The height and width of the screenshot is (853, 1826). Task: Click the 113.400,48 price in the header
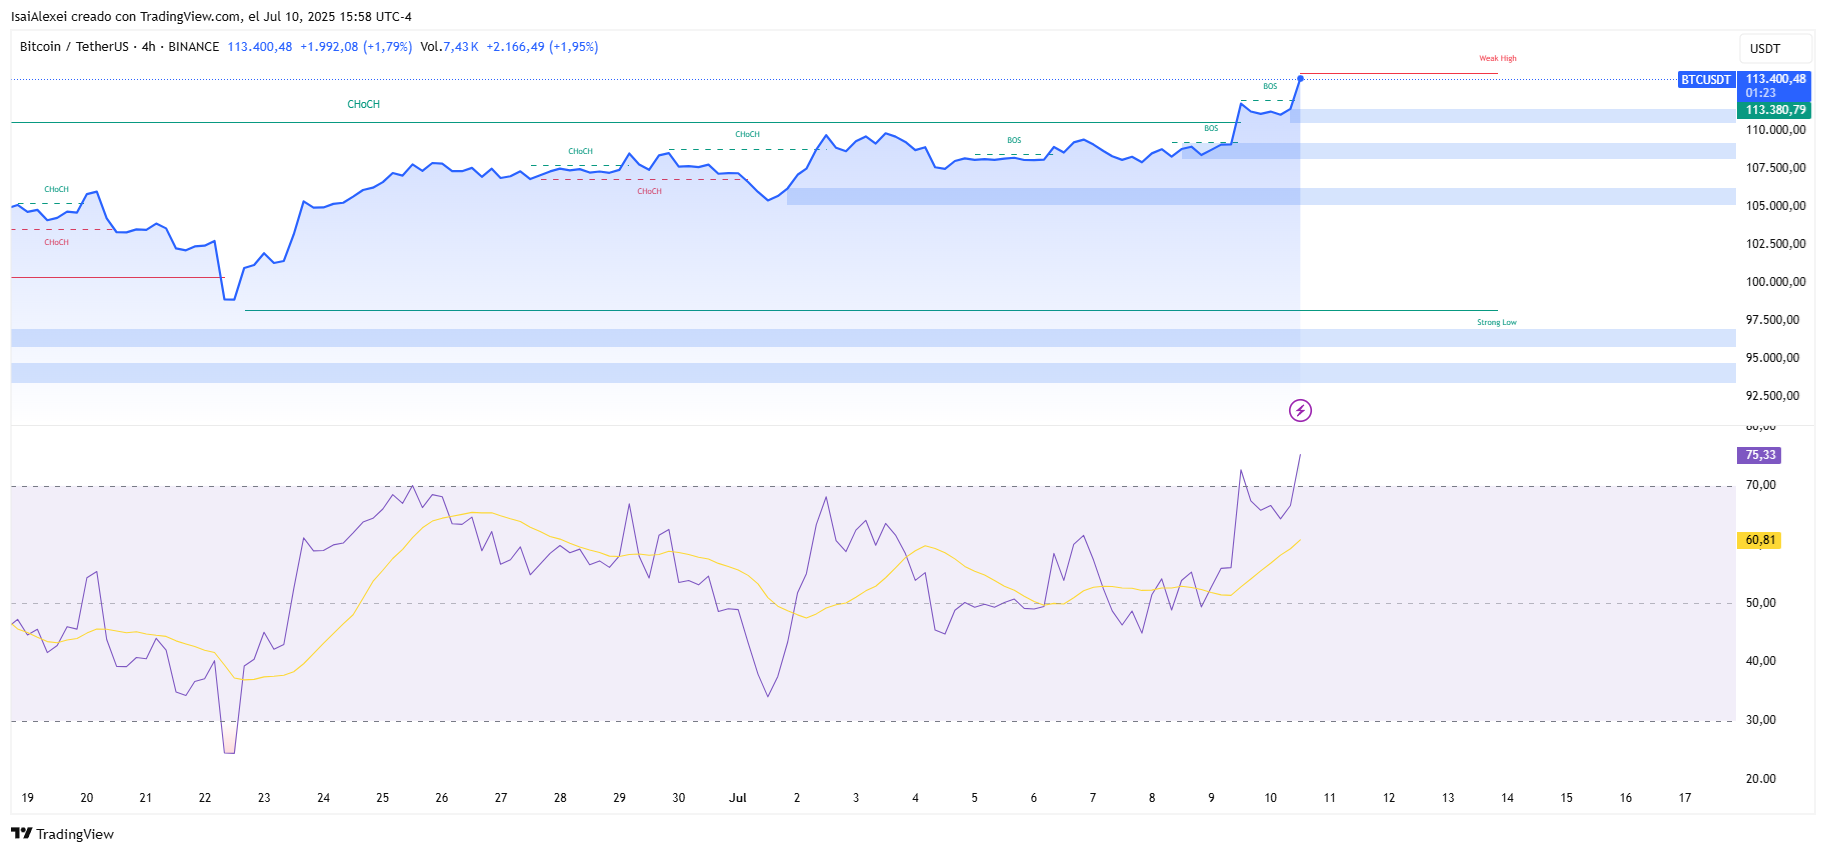click(x=260, y=47)
